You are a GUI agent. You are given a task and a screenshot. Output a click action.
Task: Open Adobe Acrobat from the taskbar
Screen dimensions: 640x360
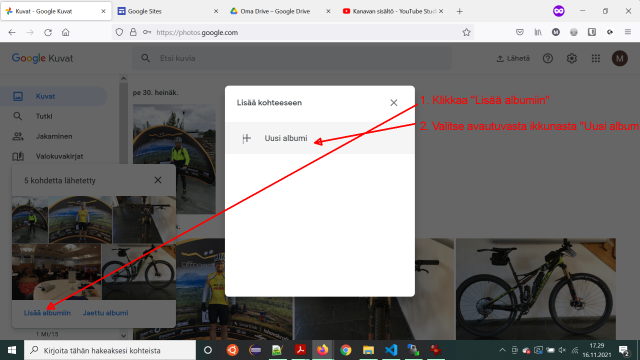(x=300, y=350)
